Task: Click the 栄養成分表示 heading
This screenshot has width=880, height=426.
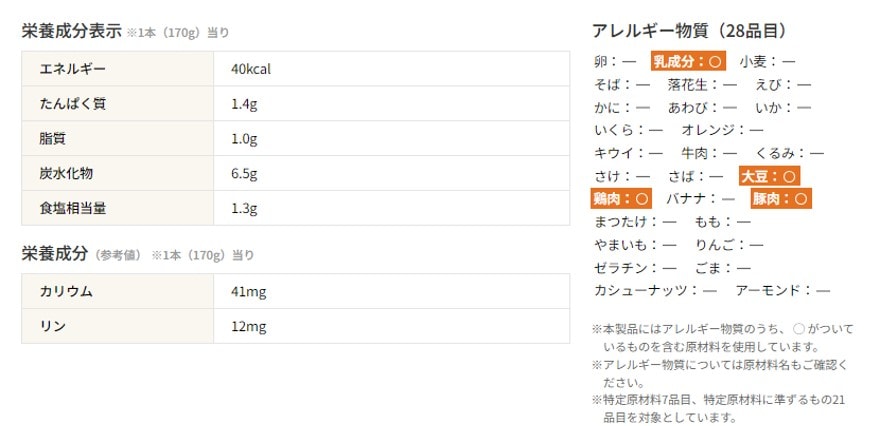Action: click(x=71, y=31)
